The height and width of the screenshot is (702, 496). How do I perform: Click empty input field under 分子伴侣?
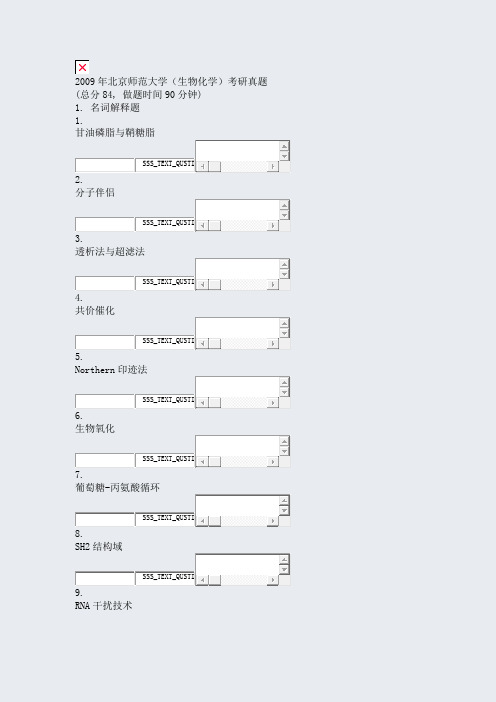point(105,224)
